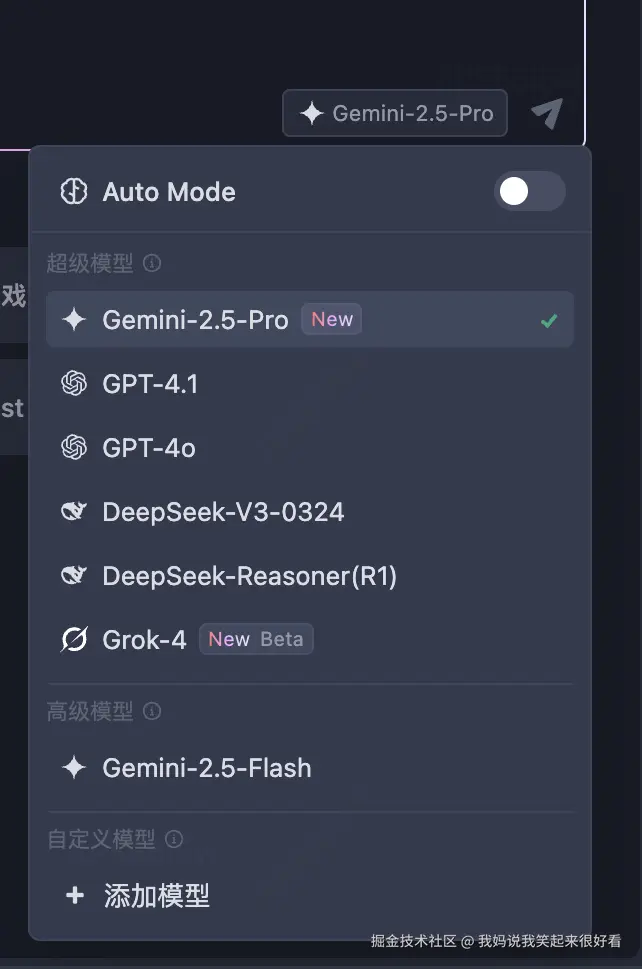Click the 添加模型 button

(157, 895)
